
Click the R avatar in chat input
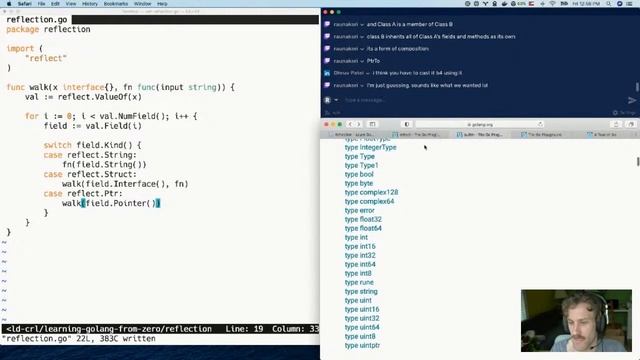coord(327,100)
